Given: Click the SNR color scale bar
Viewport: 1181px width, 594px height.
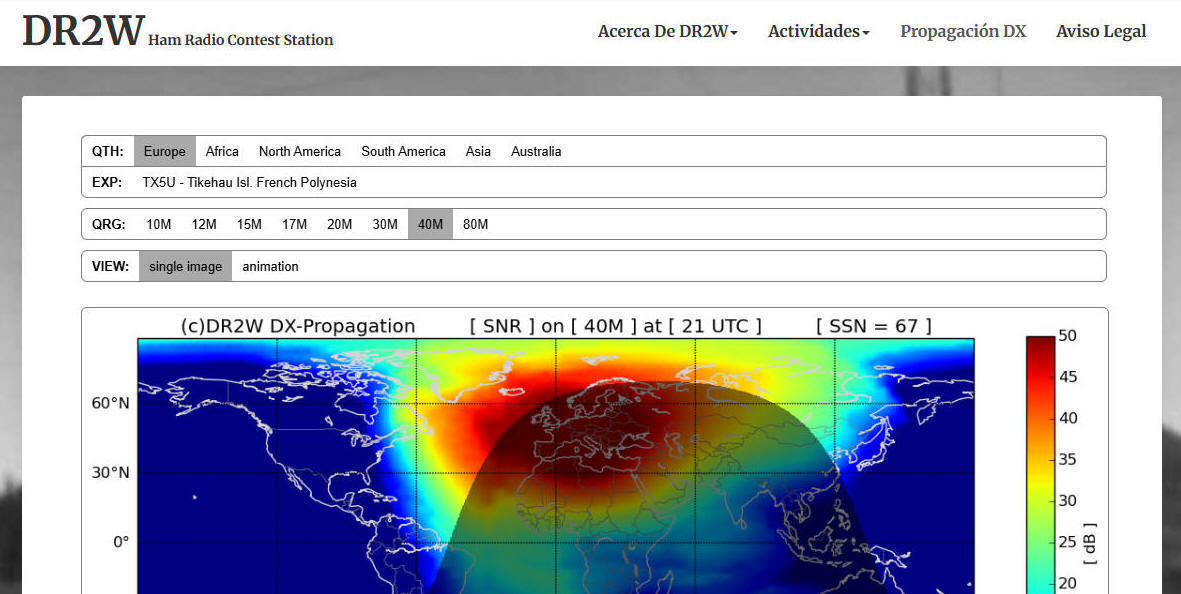Looking at the screenshot, I should (x=1039, y=460).
